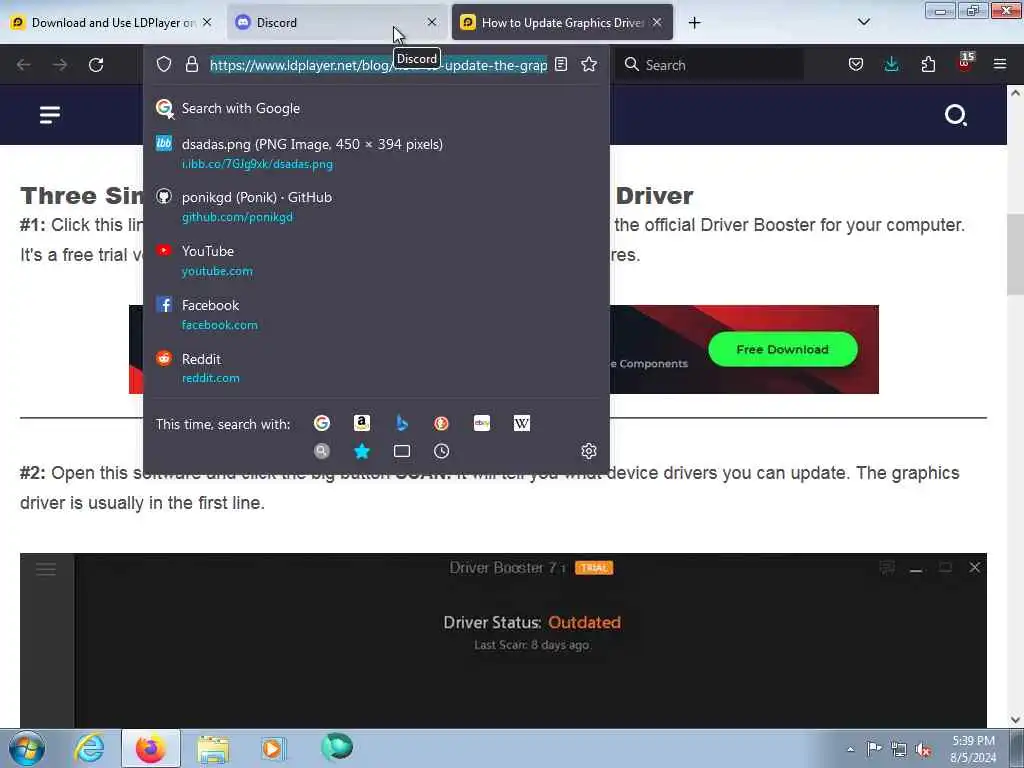Click the Driver Booster screenshot image
This screenshot has height=768, width=1024.
[x=503, y=641]
